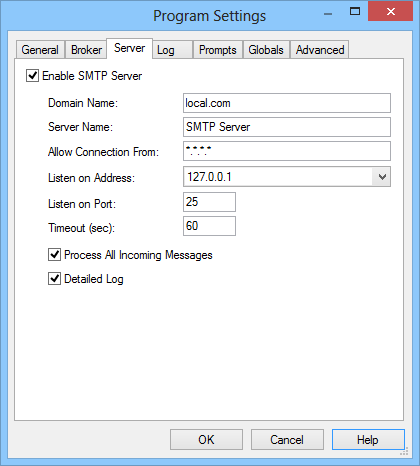Click the Program Settings title text
Image resolution: width=420 pixels, height=466 pixels.
click(210, 16)
